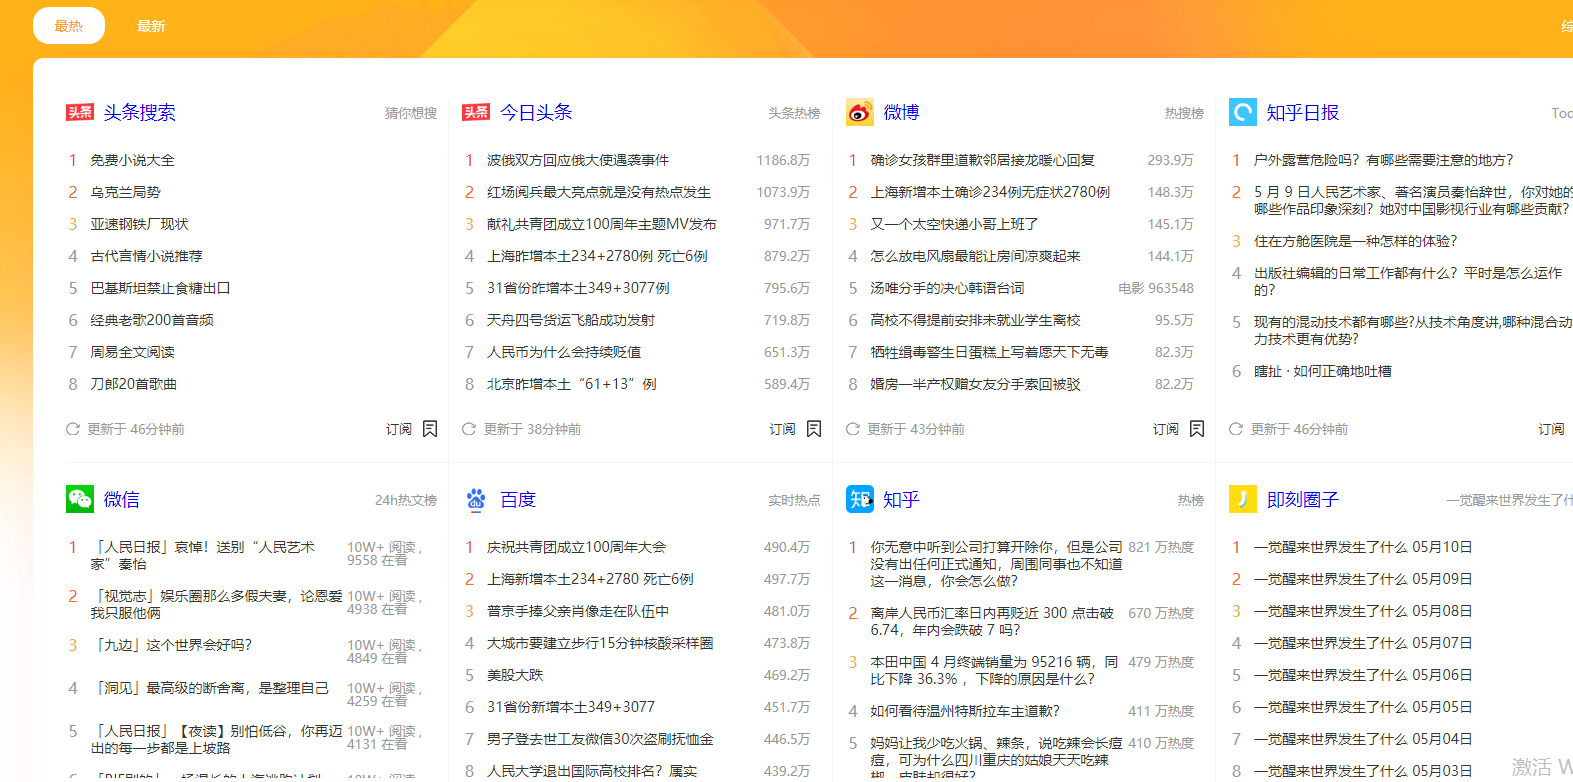The height and width of the screenshot is (782, 1573).
Task: Open 巴基斯坦禁止食糖出口 item
Action: (160, 288)
